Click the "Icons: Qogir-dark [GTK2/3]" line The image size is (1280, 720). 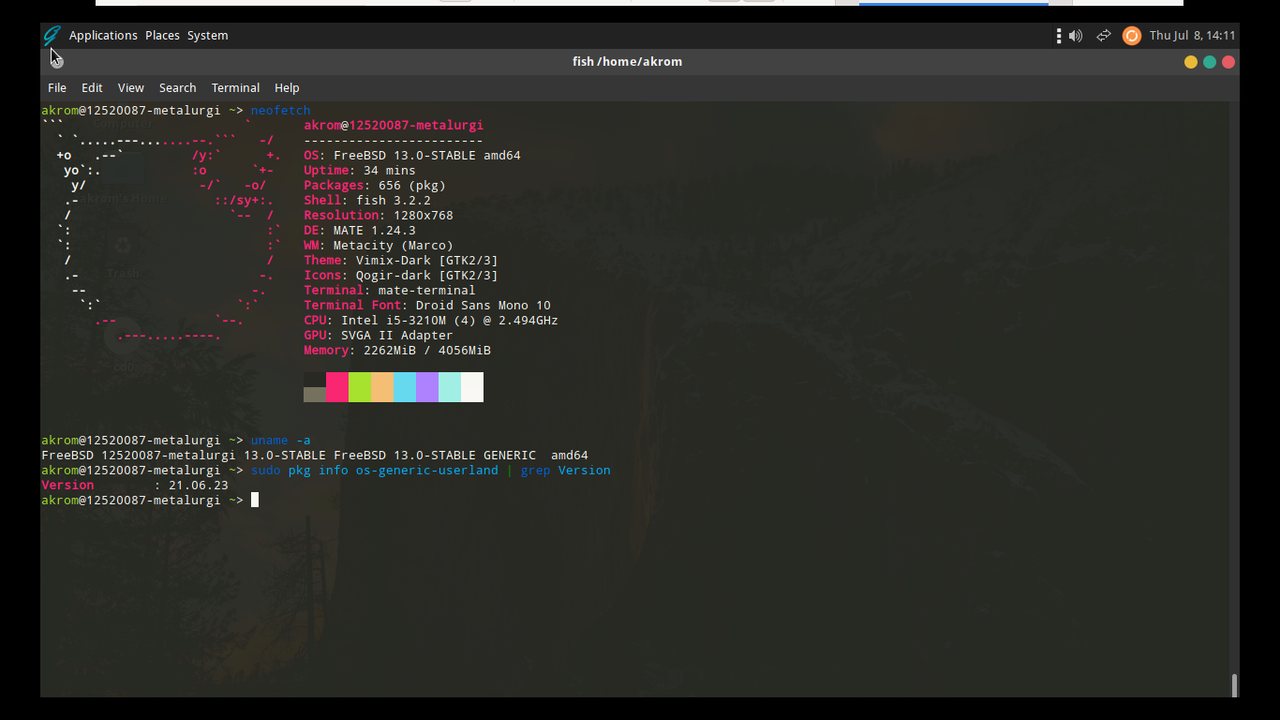401,275
